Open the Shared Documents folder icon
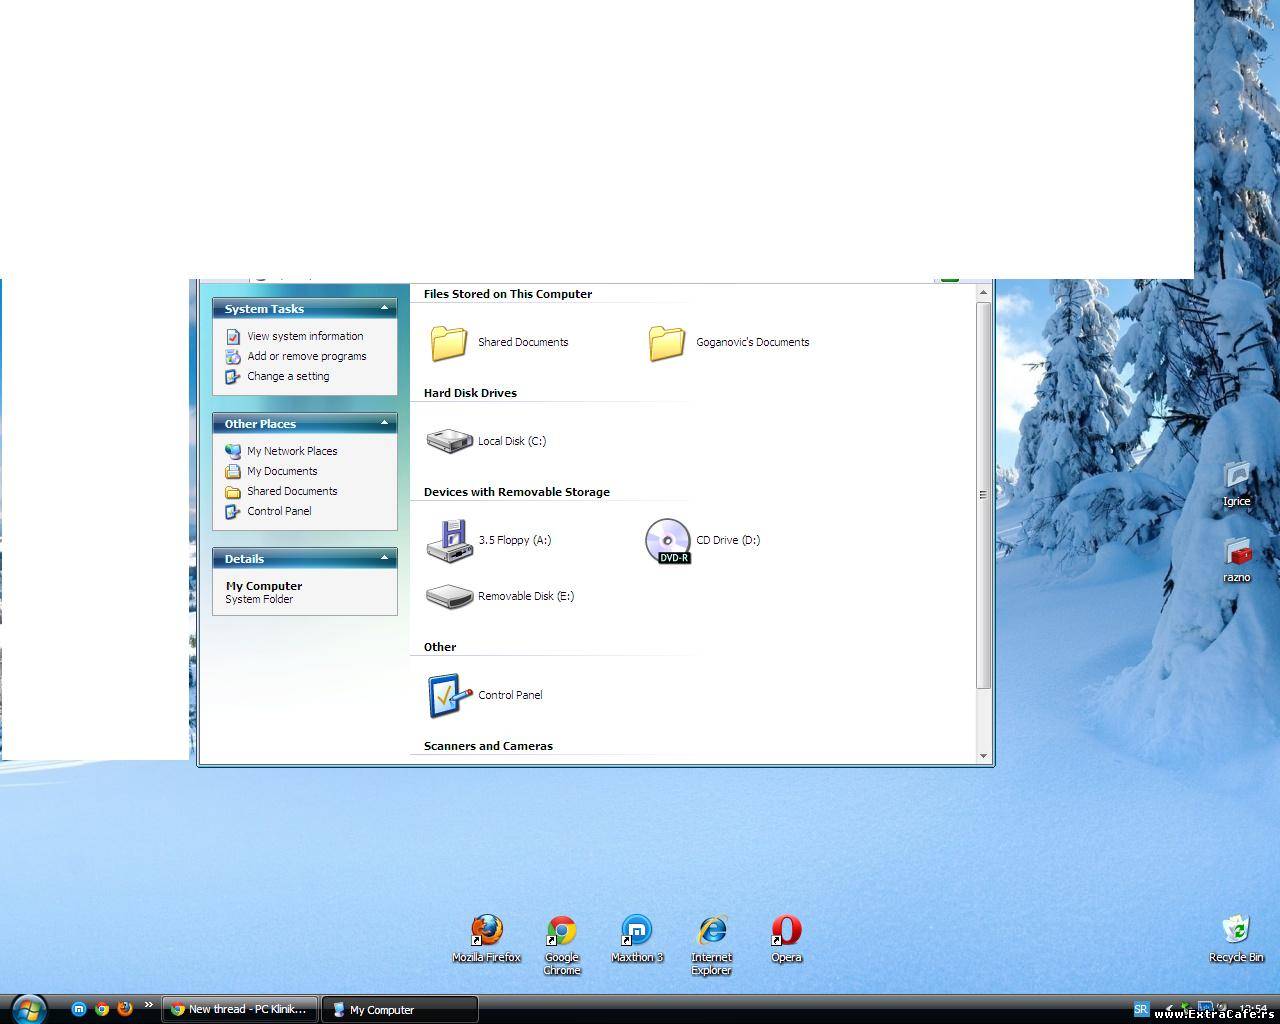 click(x=449, y=343)
